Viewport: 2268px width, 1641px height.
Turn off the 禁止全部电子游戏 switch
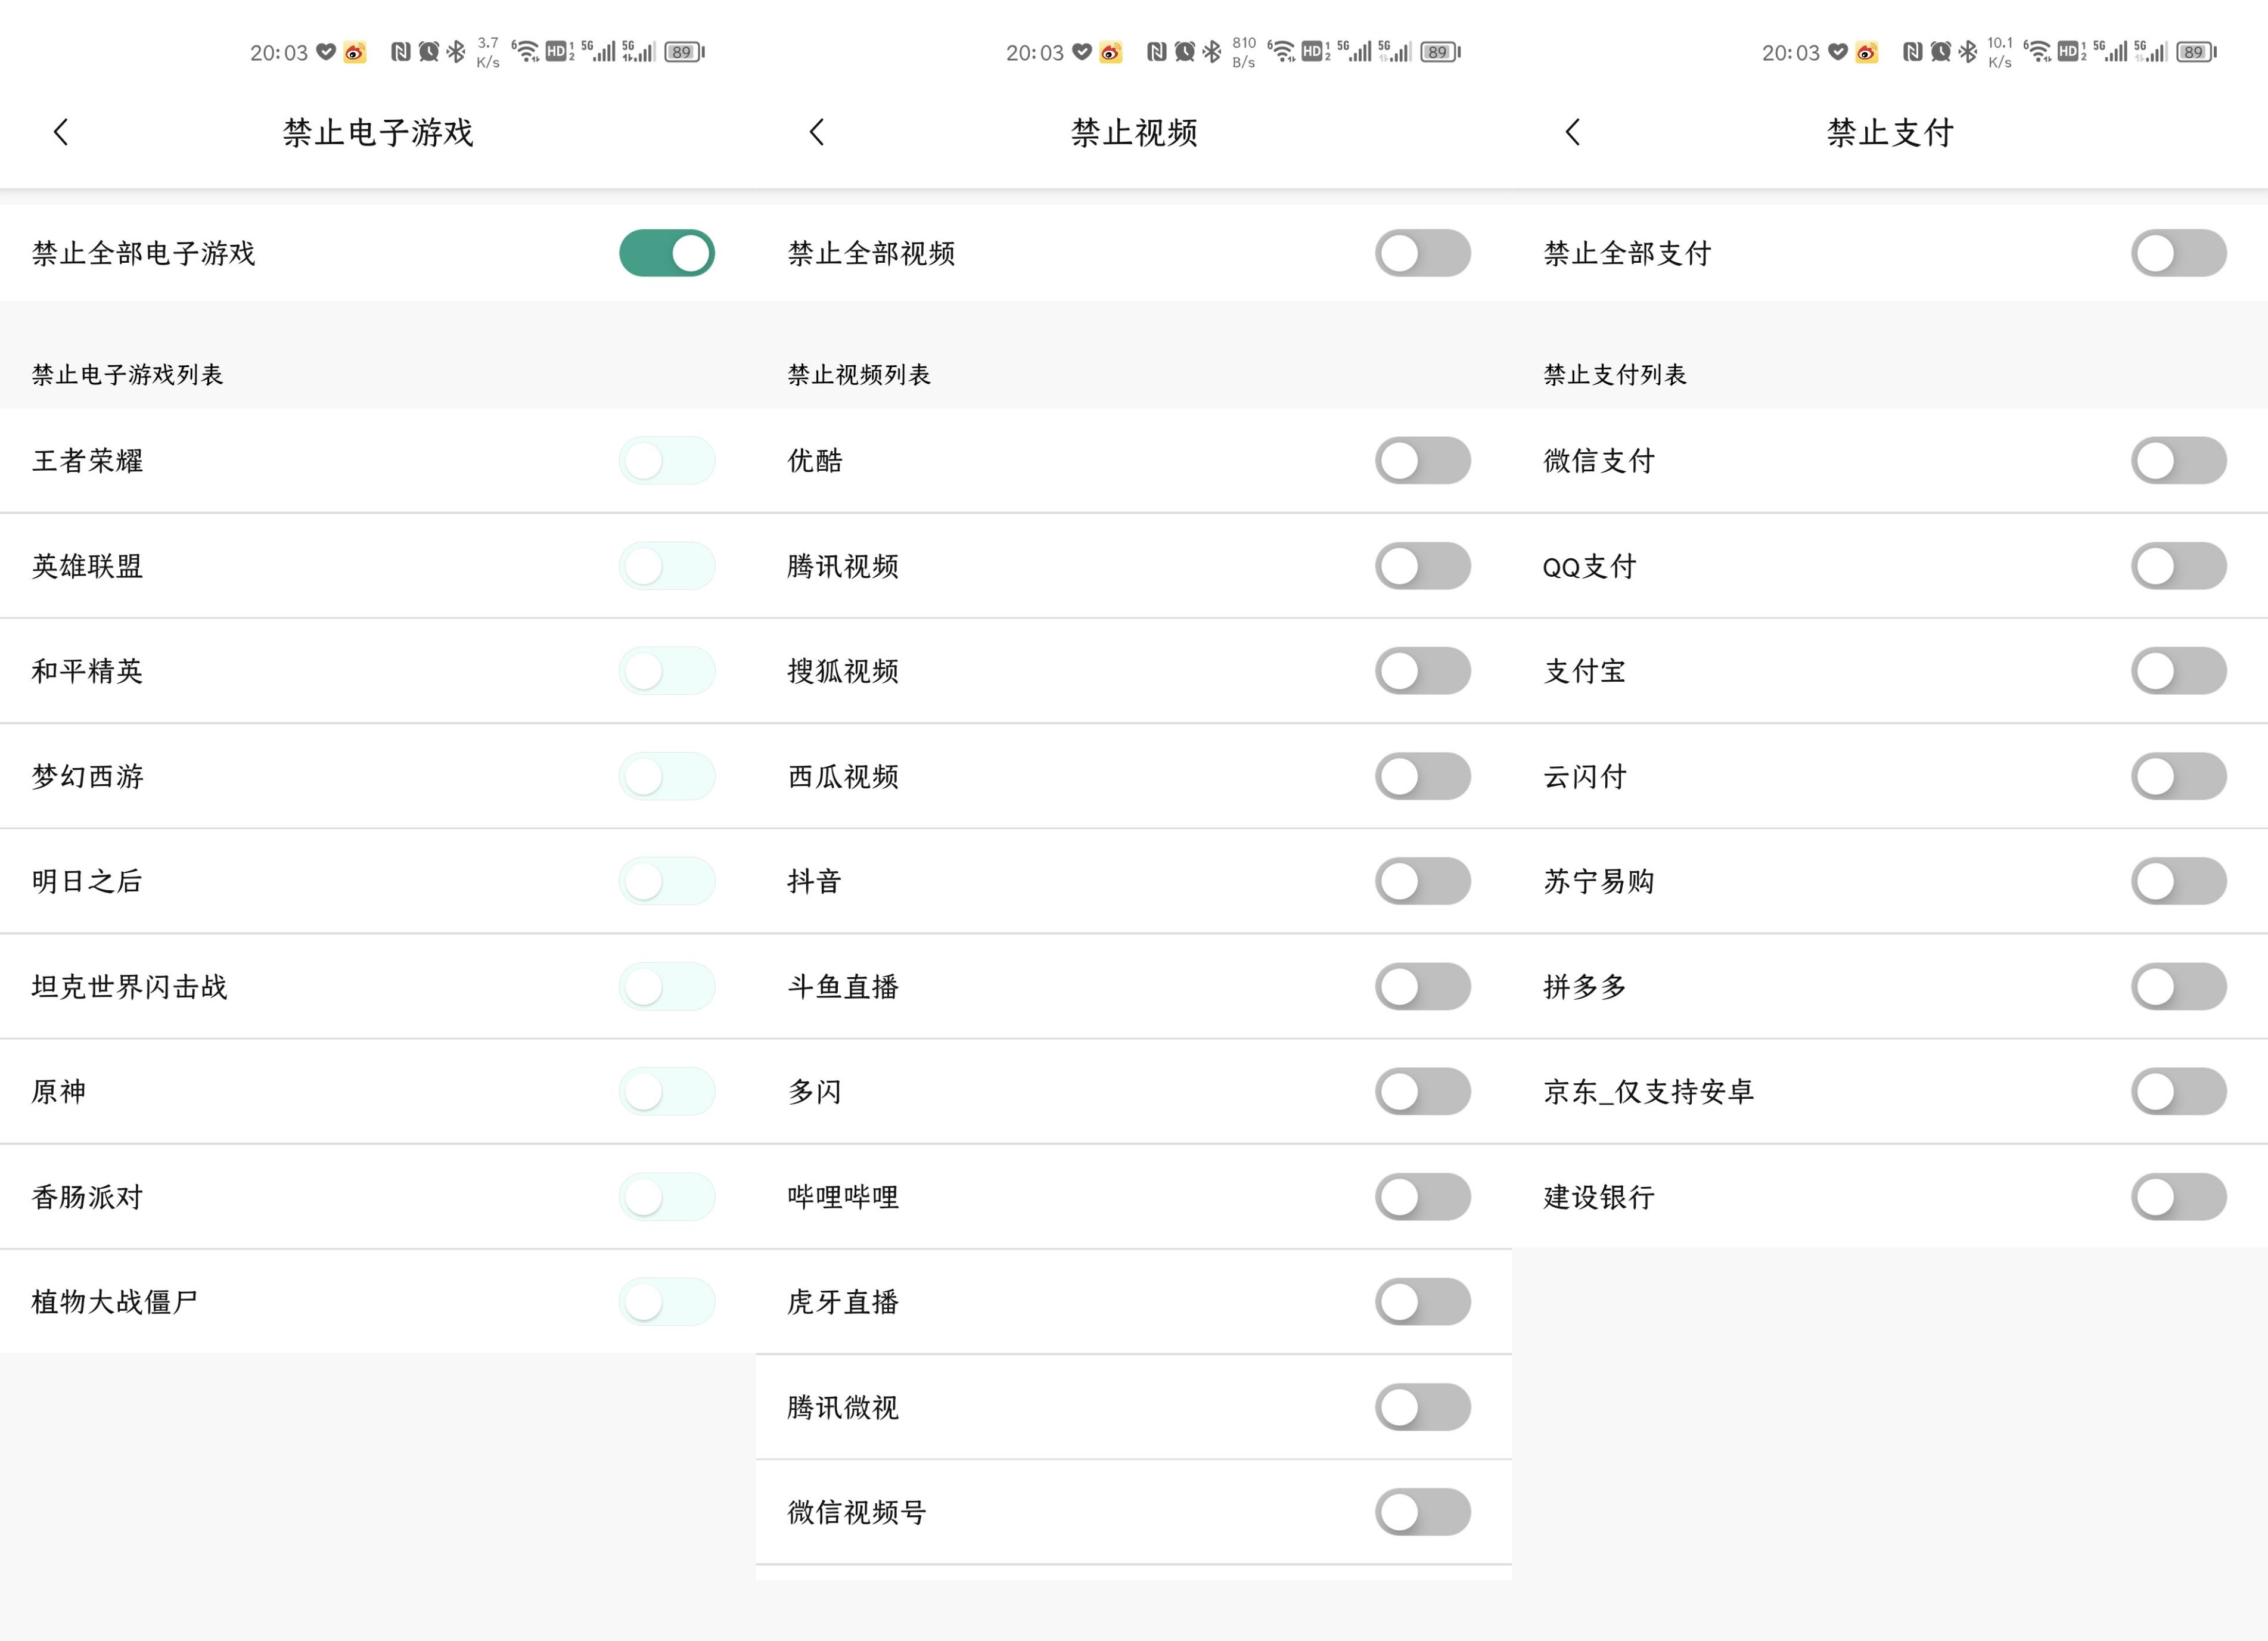coord(667,253)
